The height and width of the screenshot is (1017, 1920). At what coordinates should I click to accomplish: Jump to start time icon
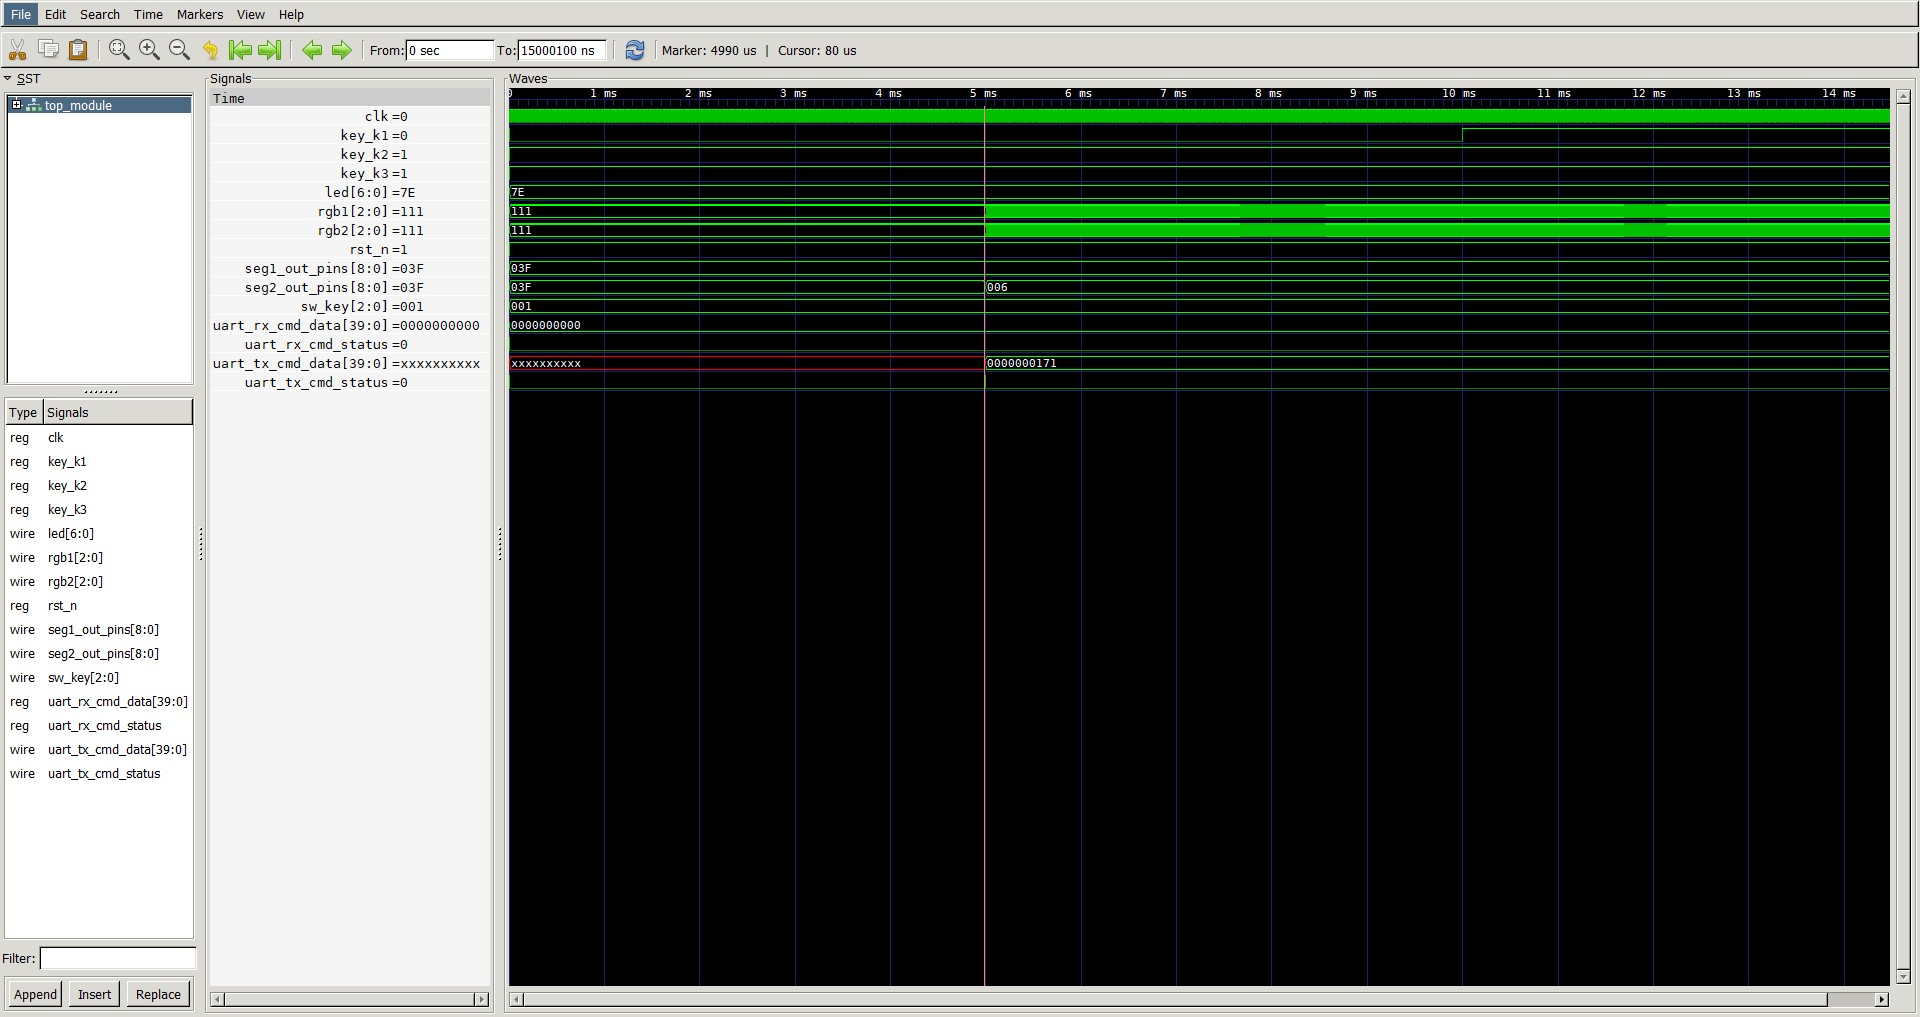(240, 50)
